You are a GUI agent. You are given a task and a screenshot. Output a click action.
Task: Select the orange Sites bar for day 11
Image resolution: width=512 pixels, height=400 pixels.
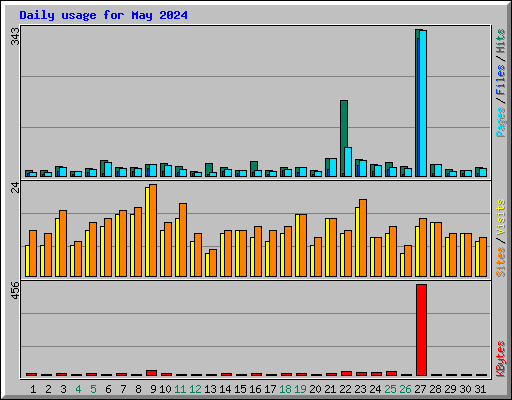tap(183, 240)
